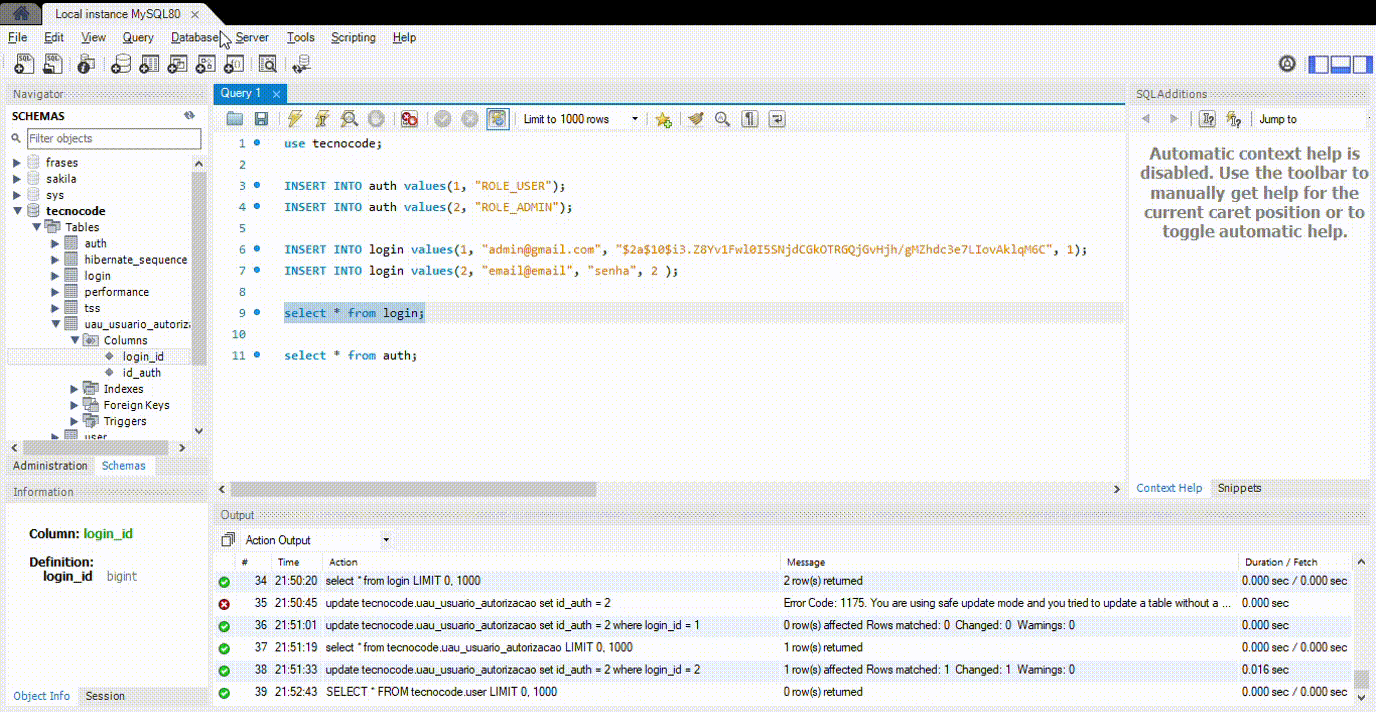Expand the auth table node
This screenshot has height=712, width=1376.
coord(55,243)
